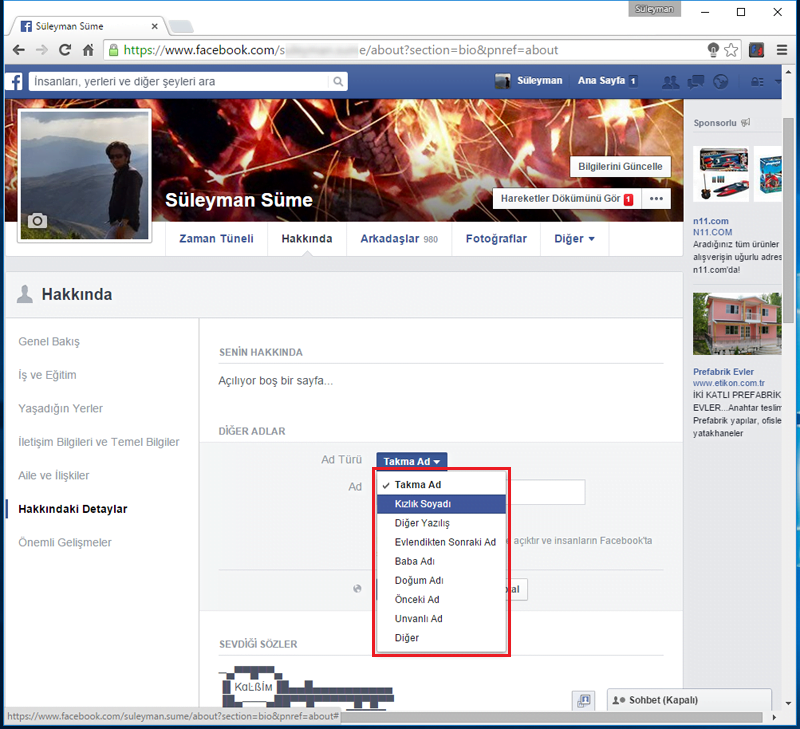Open the Messages icon in the top bar
The image size is (800, 729).
[695, 81]
